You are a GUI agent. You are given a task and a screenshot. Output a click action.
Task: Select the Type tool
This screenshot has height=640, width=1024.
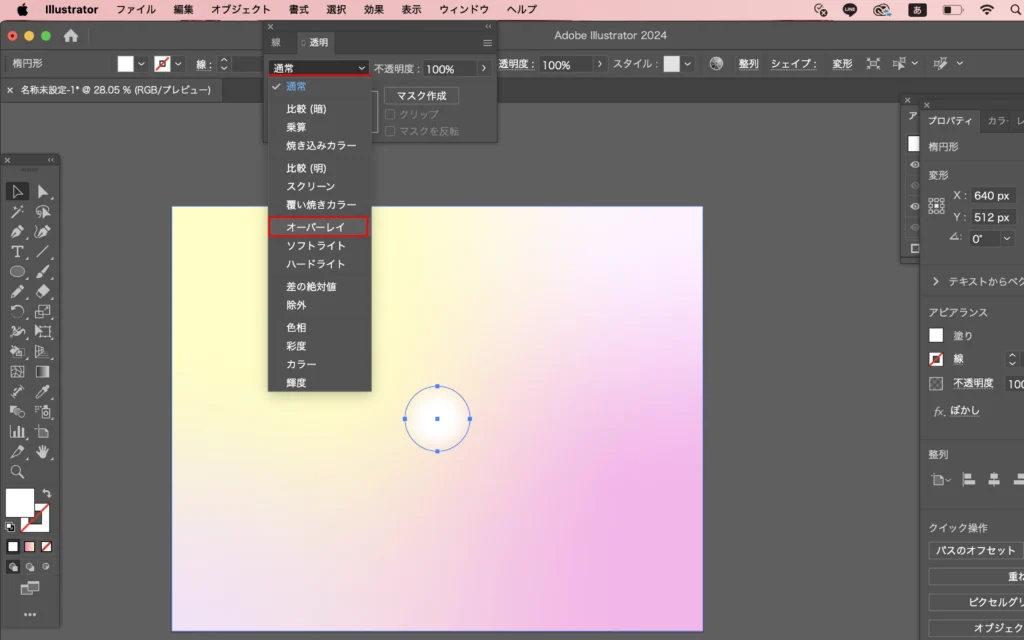18,252
